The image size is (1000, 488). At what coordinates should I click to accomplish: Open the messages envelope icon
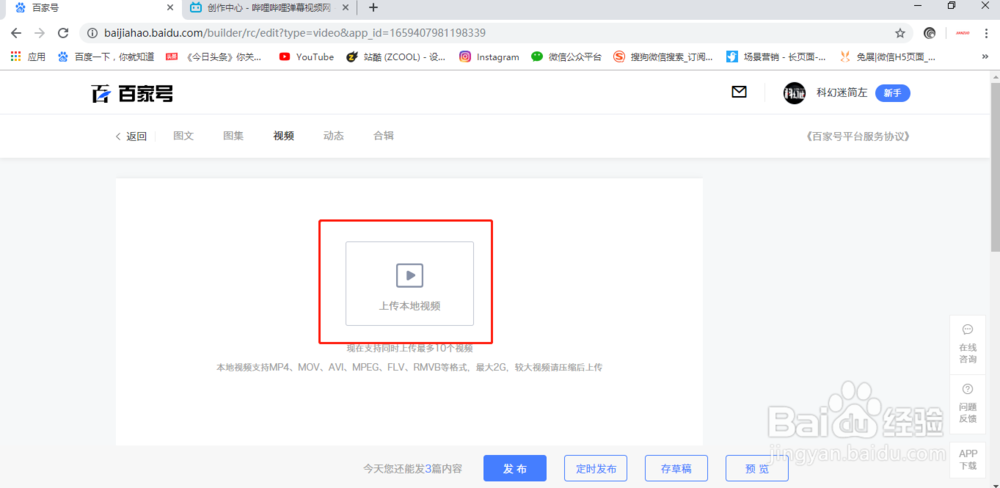coord(739,92)
